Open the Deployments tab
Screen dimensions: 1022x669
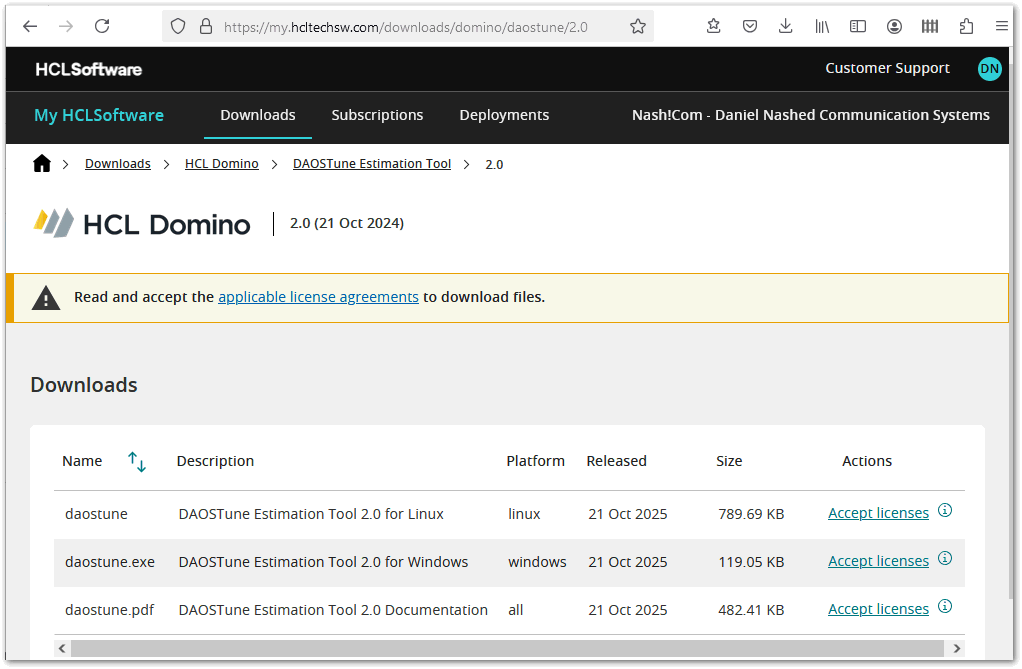(504, 115)
